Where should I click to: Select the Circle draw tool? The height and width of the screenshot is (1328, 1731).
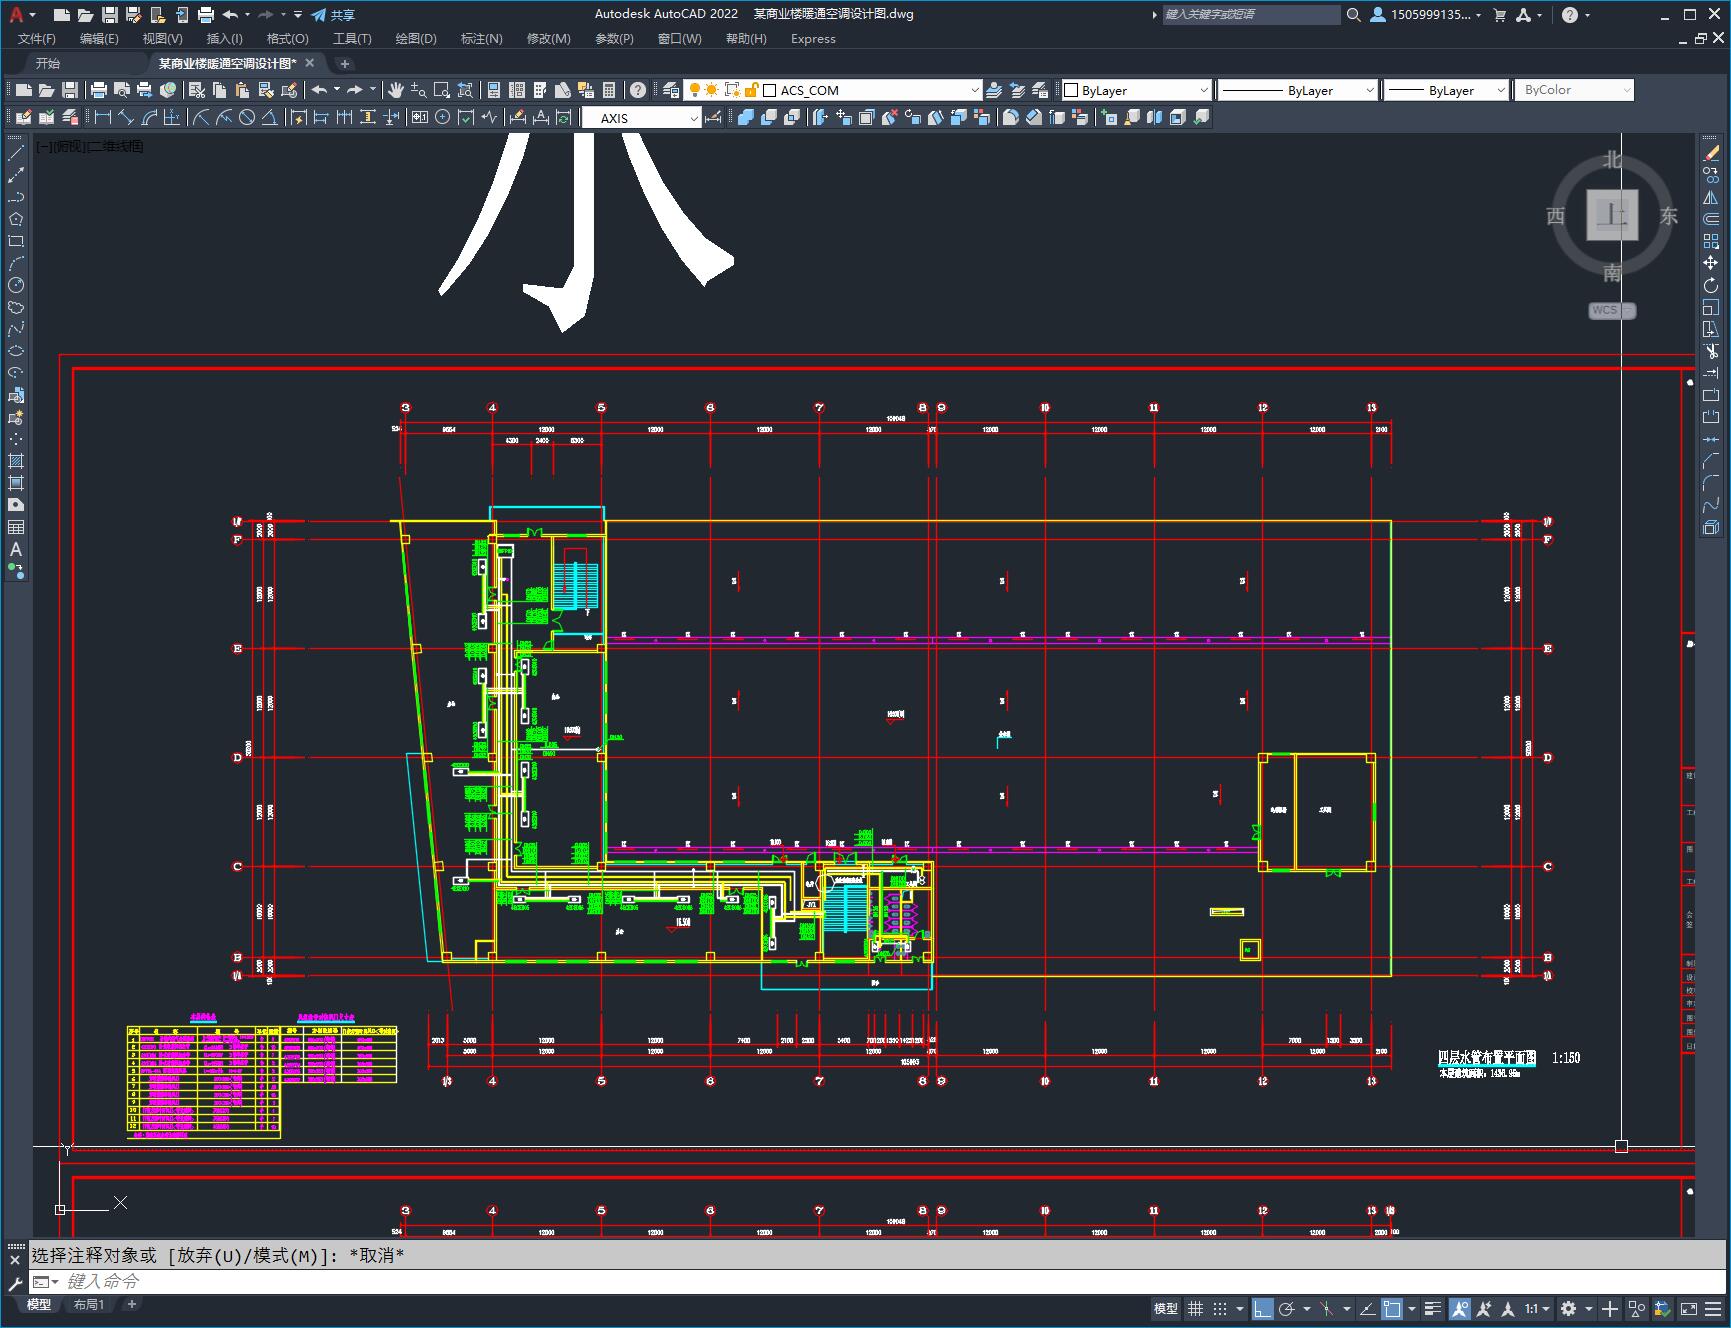pos(16,285)
